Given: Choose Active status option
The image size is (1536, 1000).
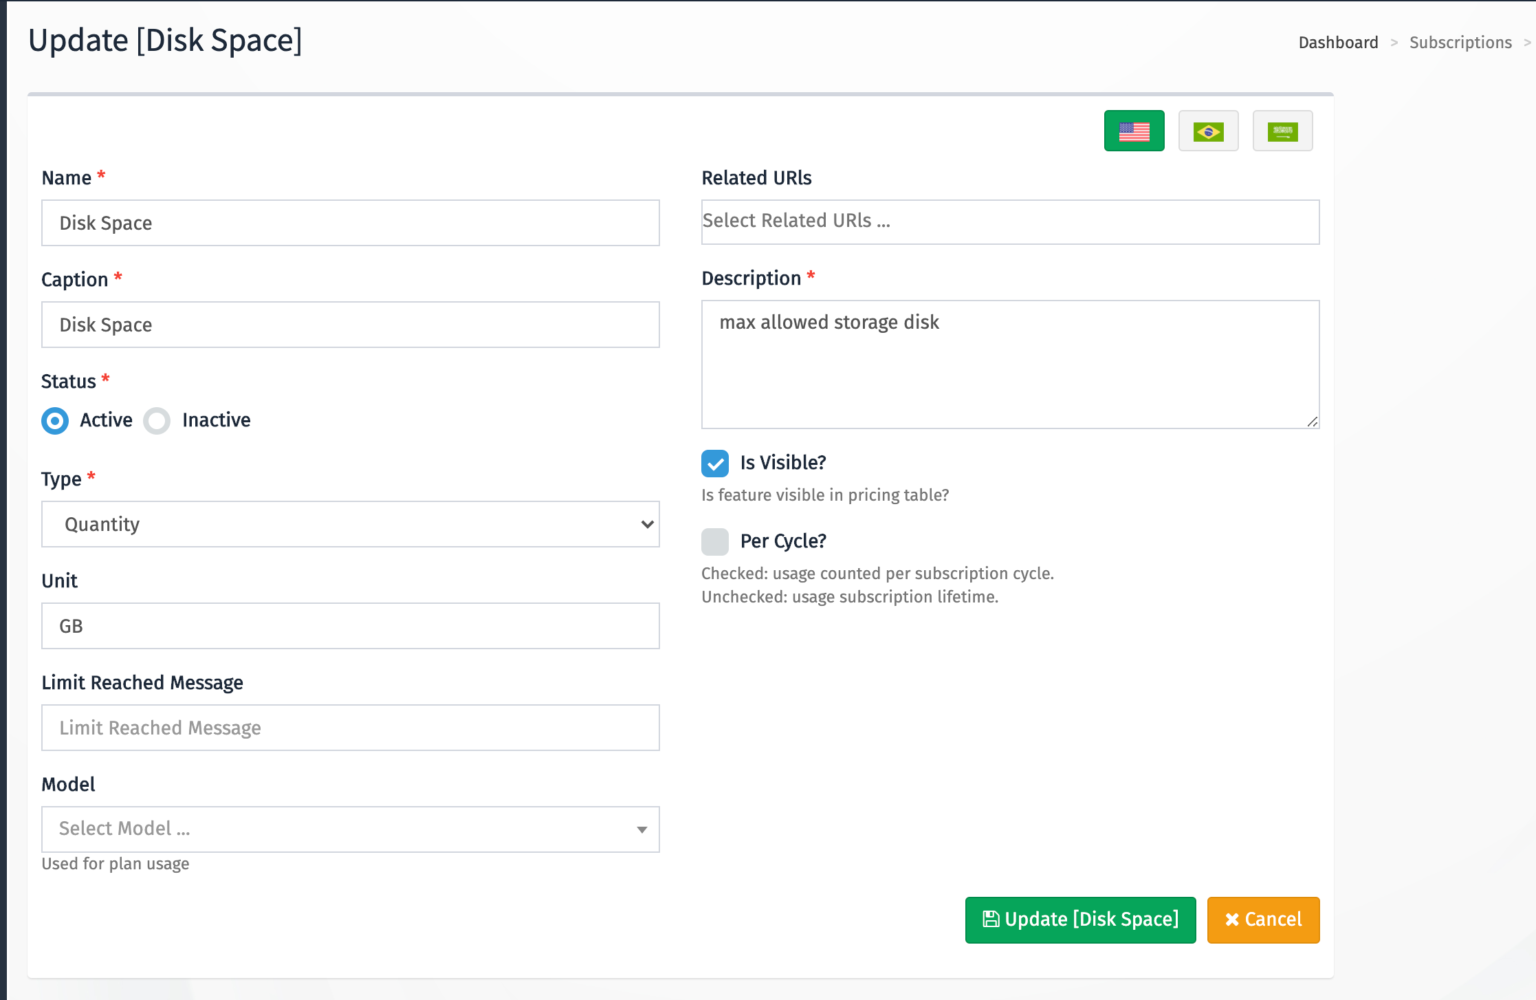Looking at the screenshot, I should point(55,421).
